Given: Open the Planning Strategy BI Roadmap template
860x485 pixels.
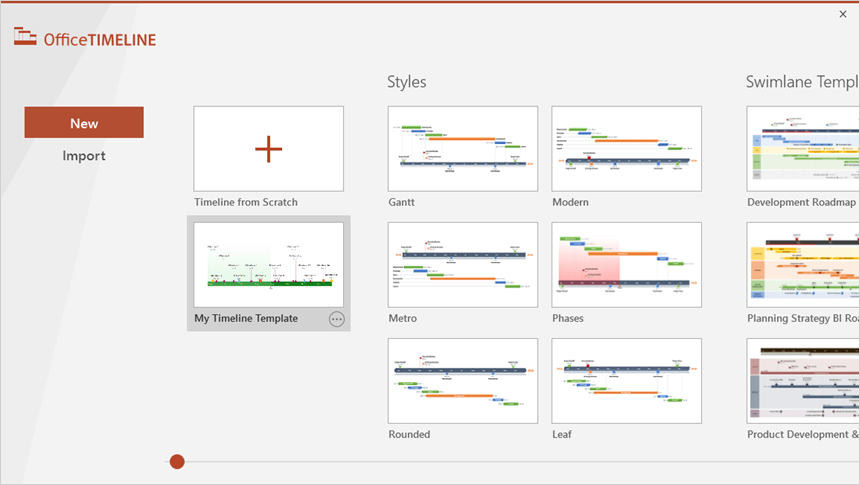Looking at the screenshot, I should tap(803, 265).
